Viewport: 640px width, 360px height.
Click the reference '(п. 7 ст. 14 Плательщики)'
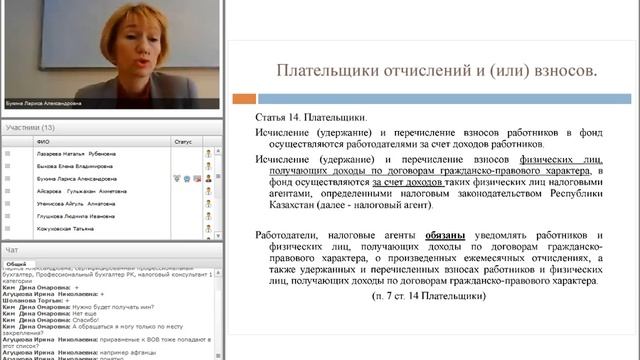tap(429, 296)
